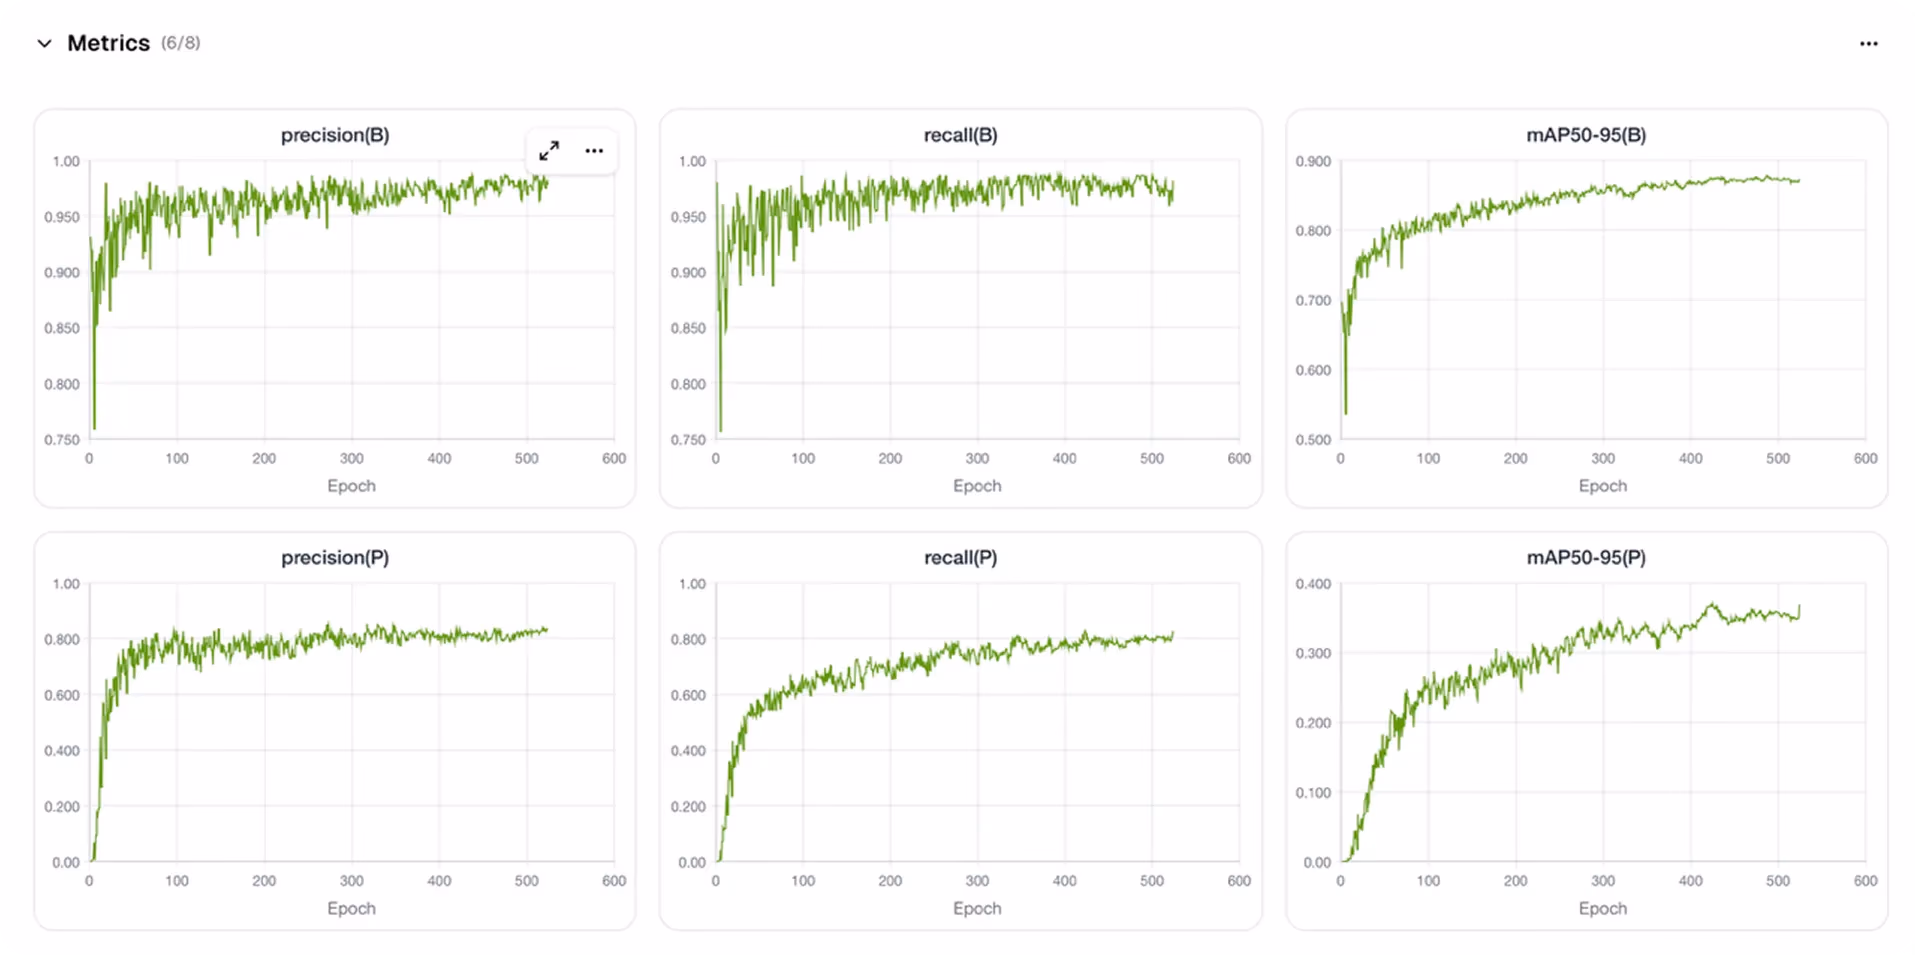Select the mAP50-95(P) chart title

pyautogui.click(x=1586, y=558)
